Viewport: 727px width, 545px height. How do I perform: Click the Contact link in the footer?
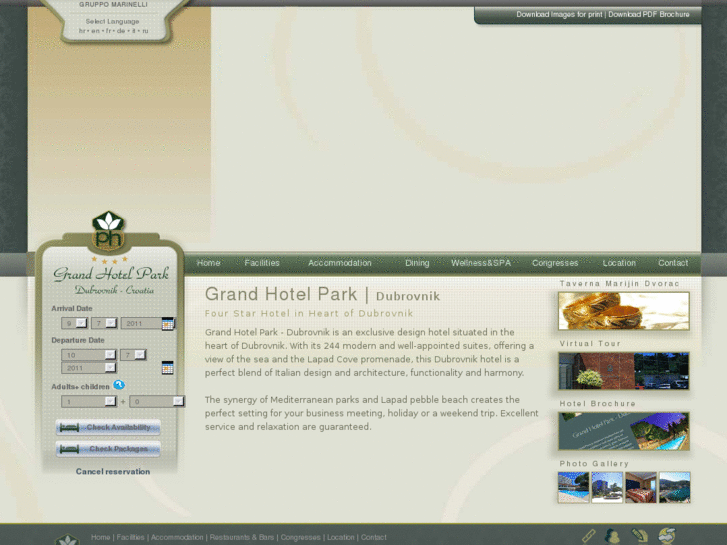(x=374, y=537)
